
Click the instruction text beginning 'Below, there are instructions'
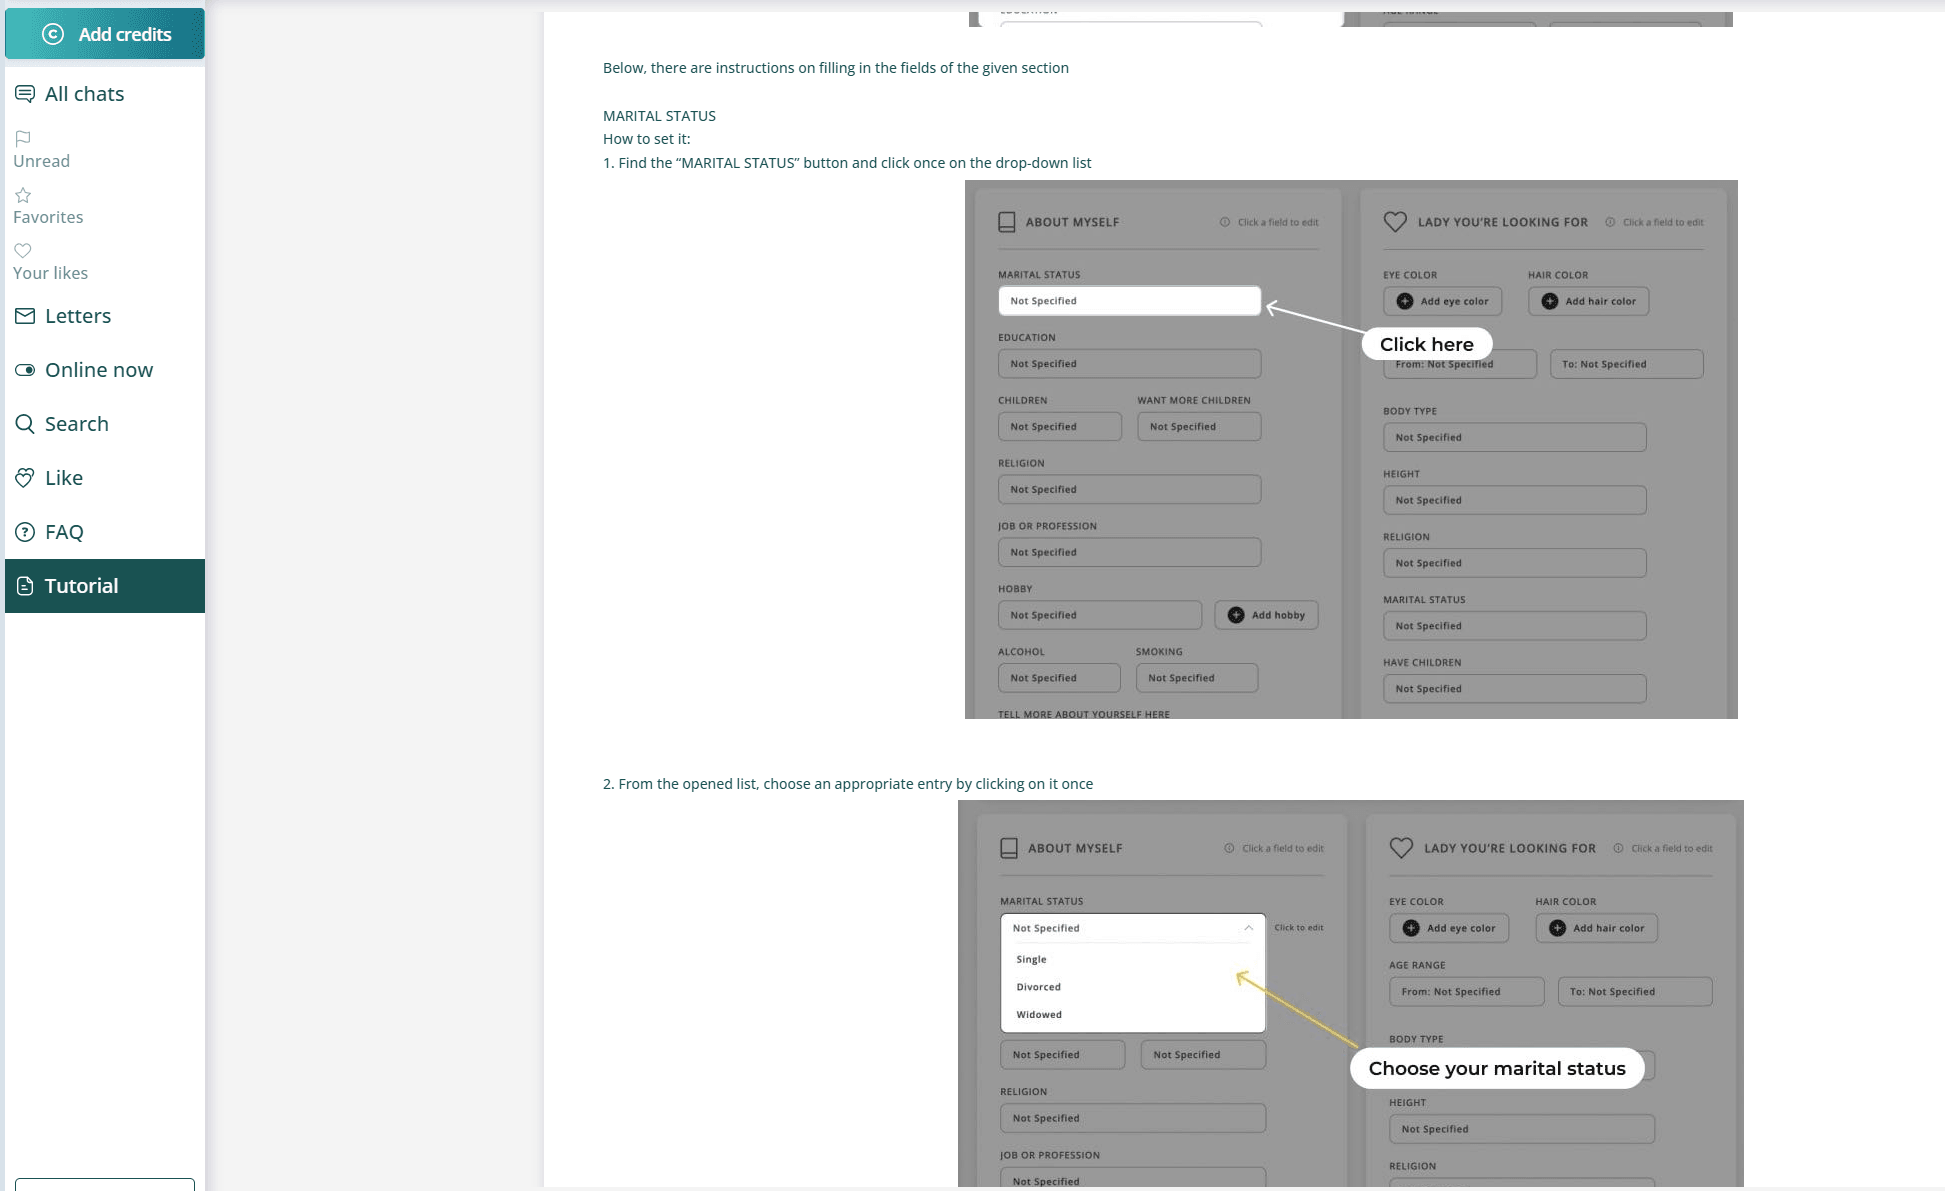(x=836, y=68)
